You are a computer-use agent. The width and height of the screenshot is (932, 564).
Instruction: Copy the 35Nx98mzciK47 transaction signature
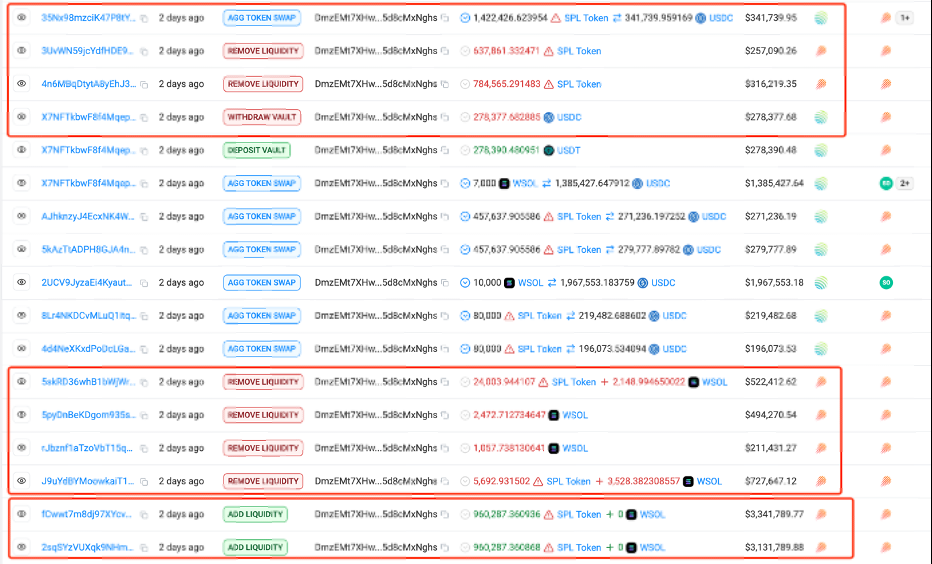click(144, 18)
